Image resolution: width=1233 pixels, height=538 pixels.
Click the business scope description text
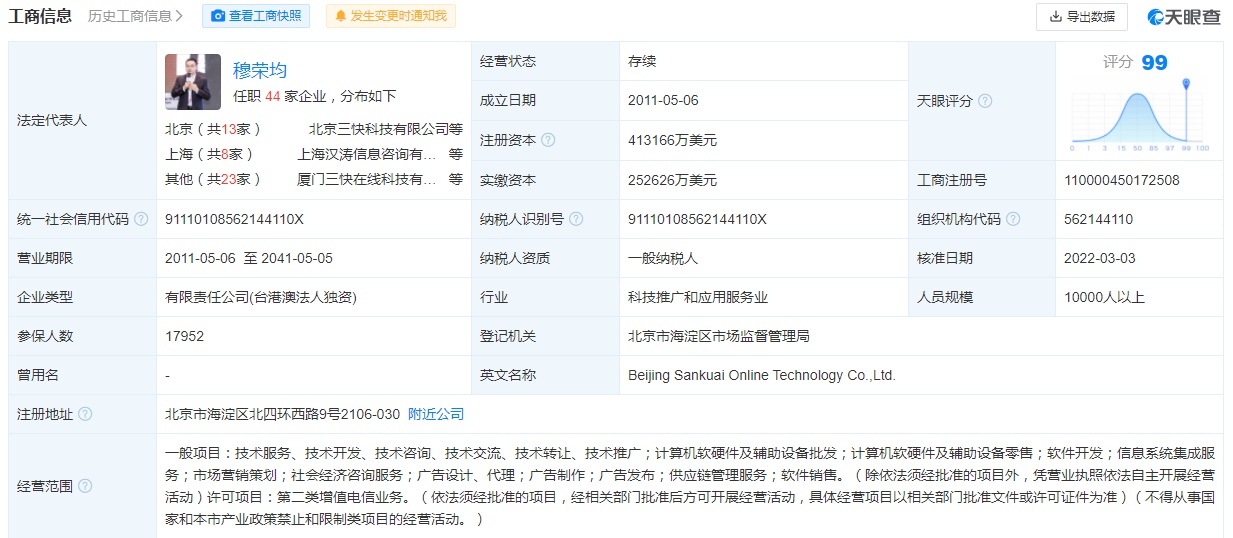click(x=690, y=486)
